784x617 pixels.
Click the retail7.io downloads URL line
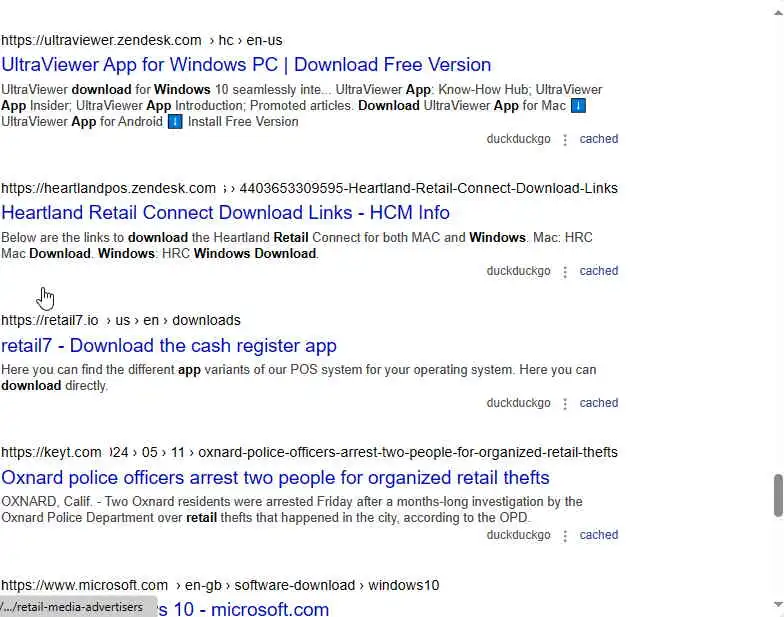coord(120,320)
